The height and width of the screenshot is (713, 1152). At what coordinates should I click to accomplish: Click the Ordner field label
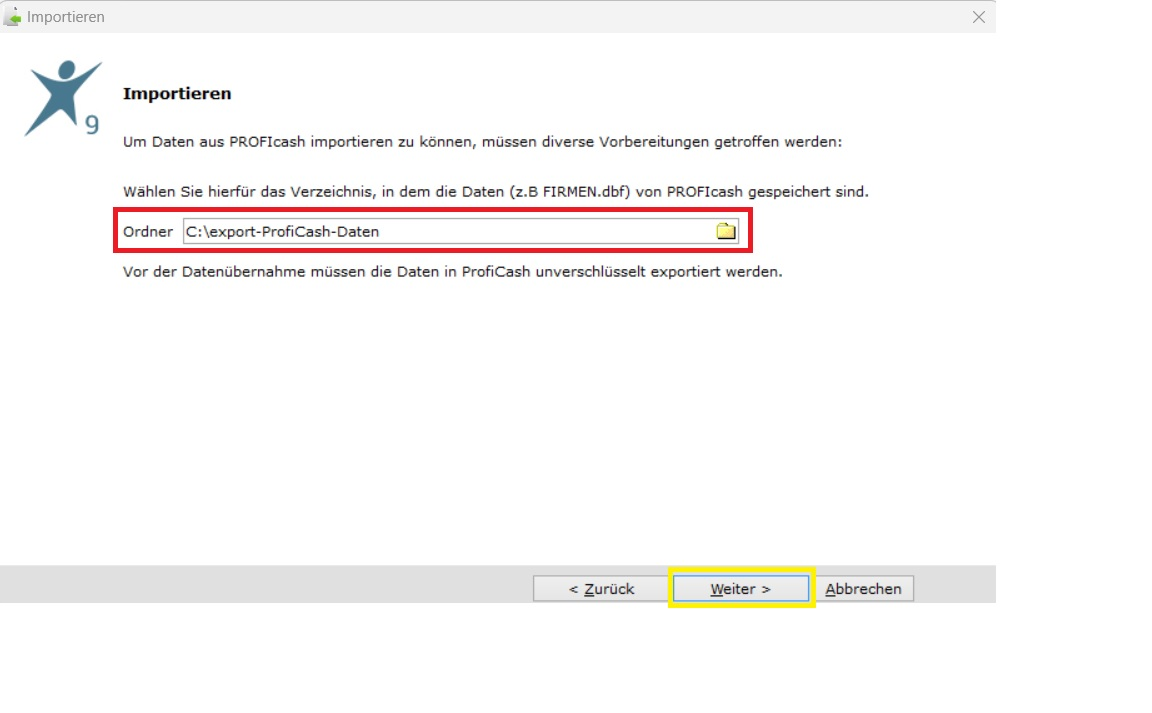pos(148,232)
